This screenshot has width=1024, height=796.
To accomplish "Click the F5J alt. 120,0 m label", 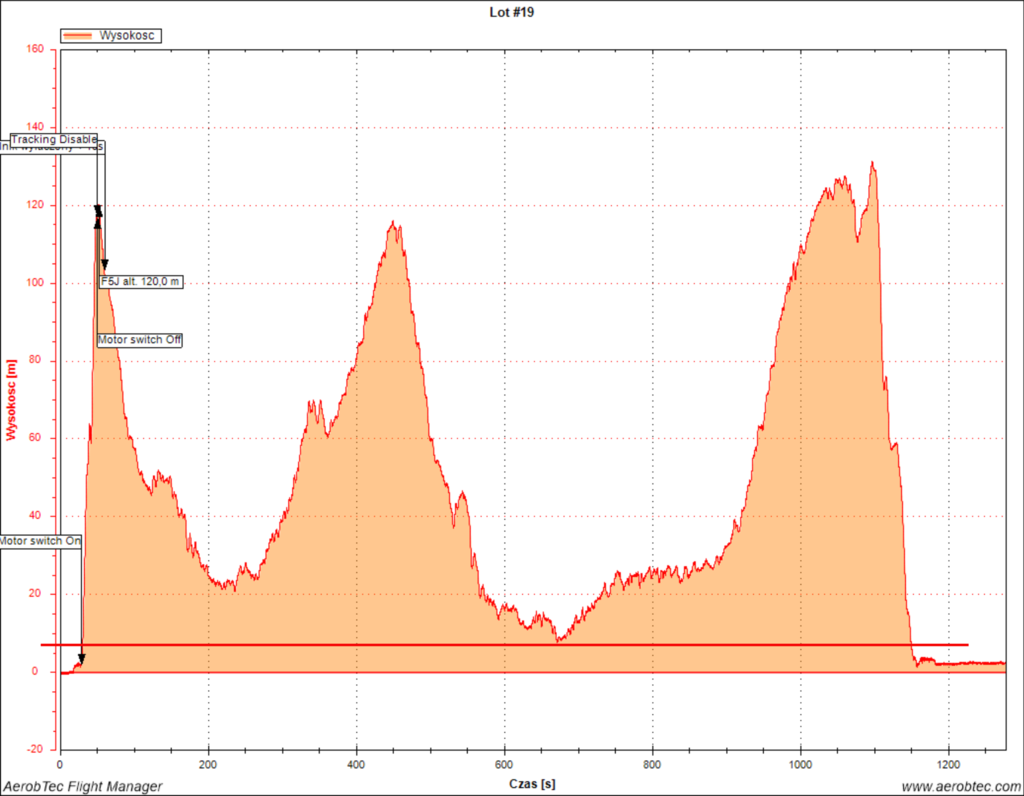I will (x=141, y=283).
